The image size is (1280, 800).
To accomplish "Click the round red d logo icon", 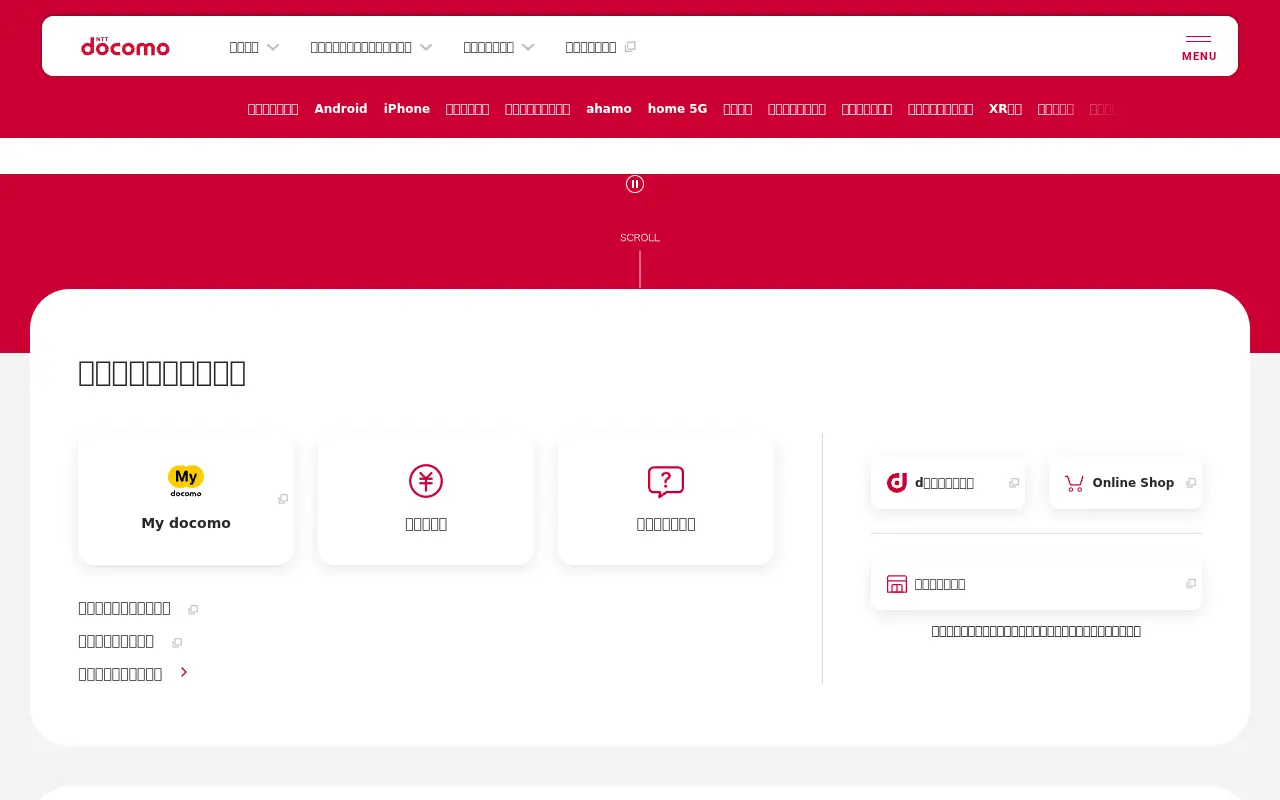I will pyautogui.click(x=897, y=483).
